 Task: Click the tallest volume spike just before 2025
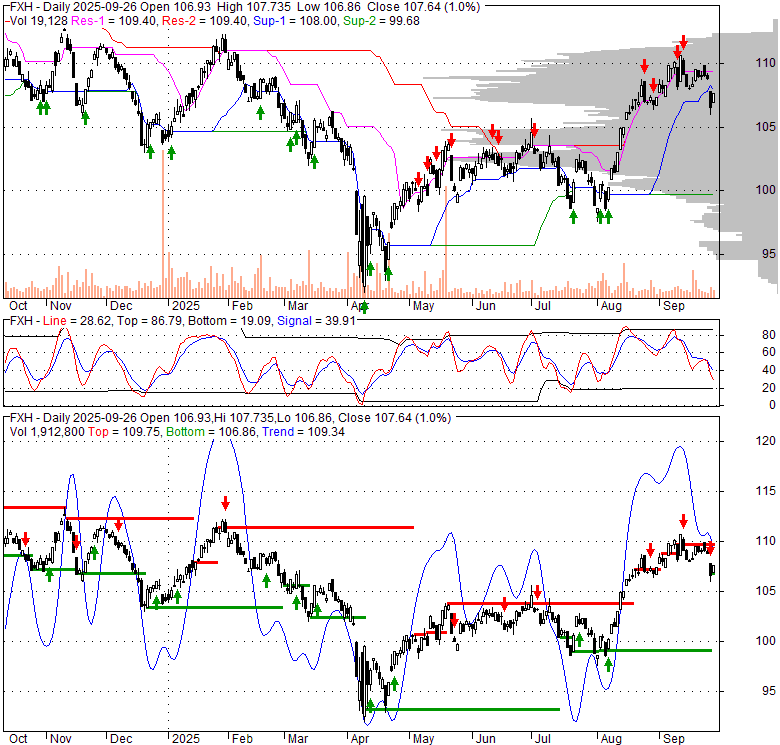click(x=163, y=224)
